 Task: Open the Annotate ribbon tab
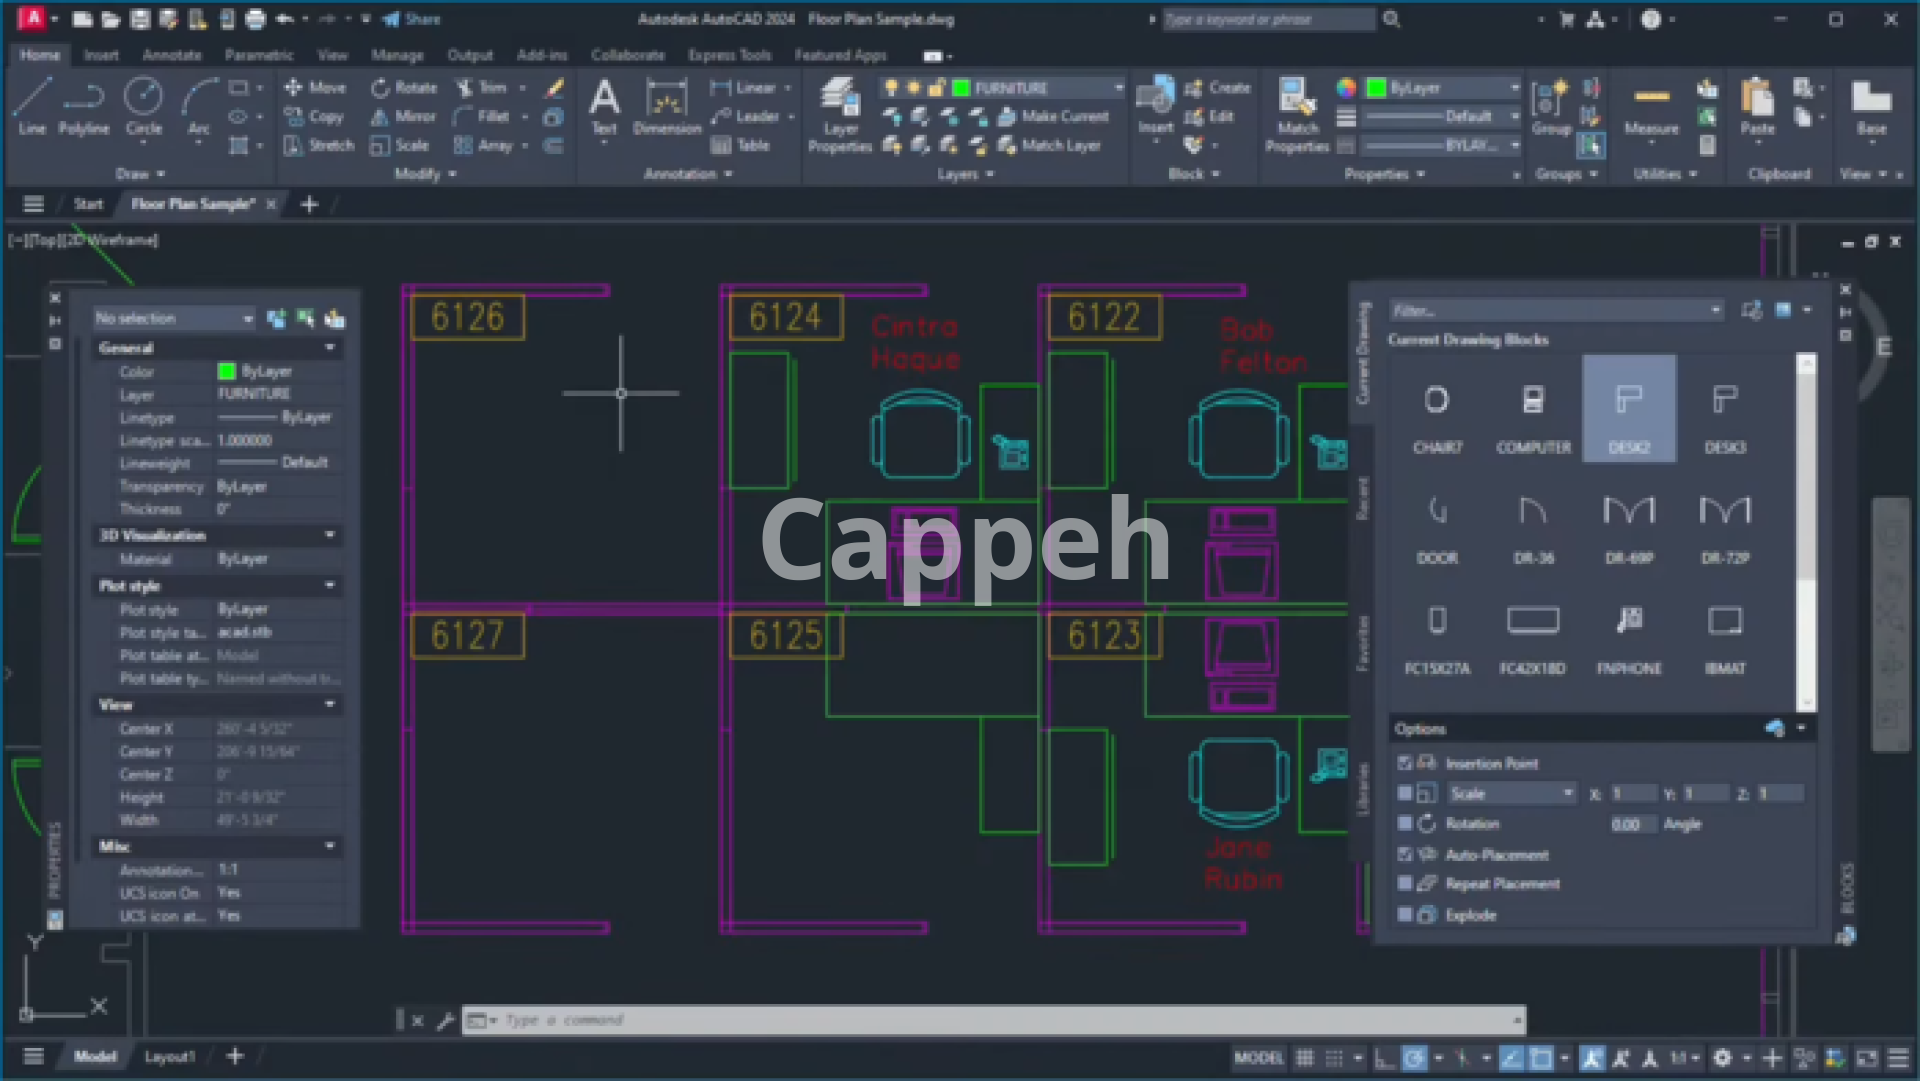pos(172,55)
